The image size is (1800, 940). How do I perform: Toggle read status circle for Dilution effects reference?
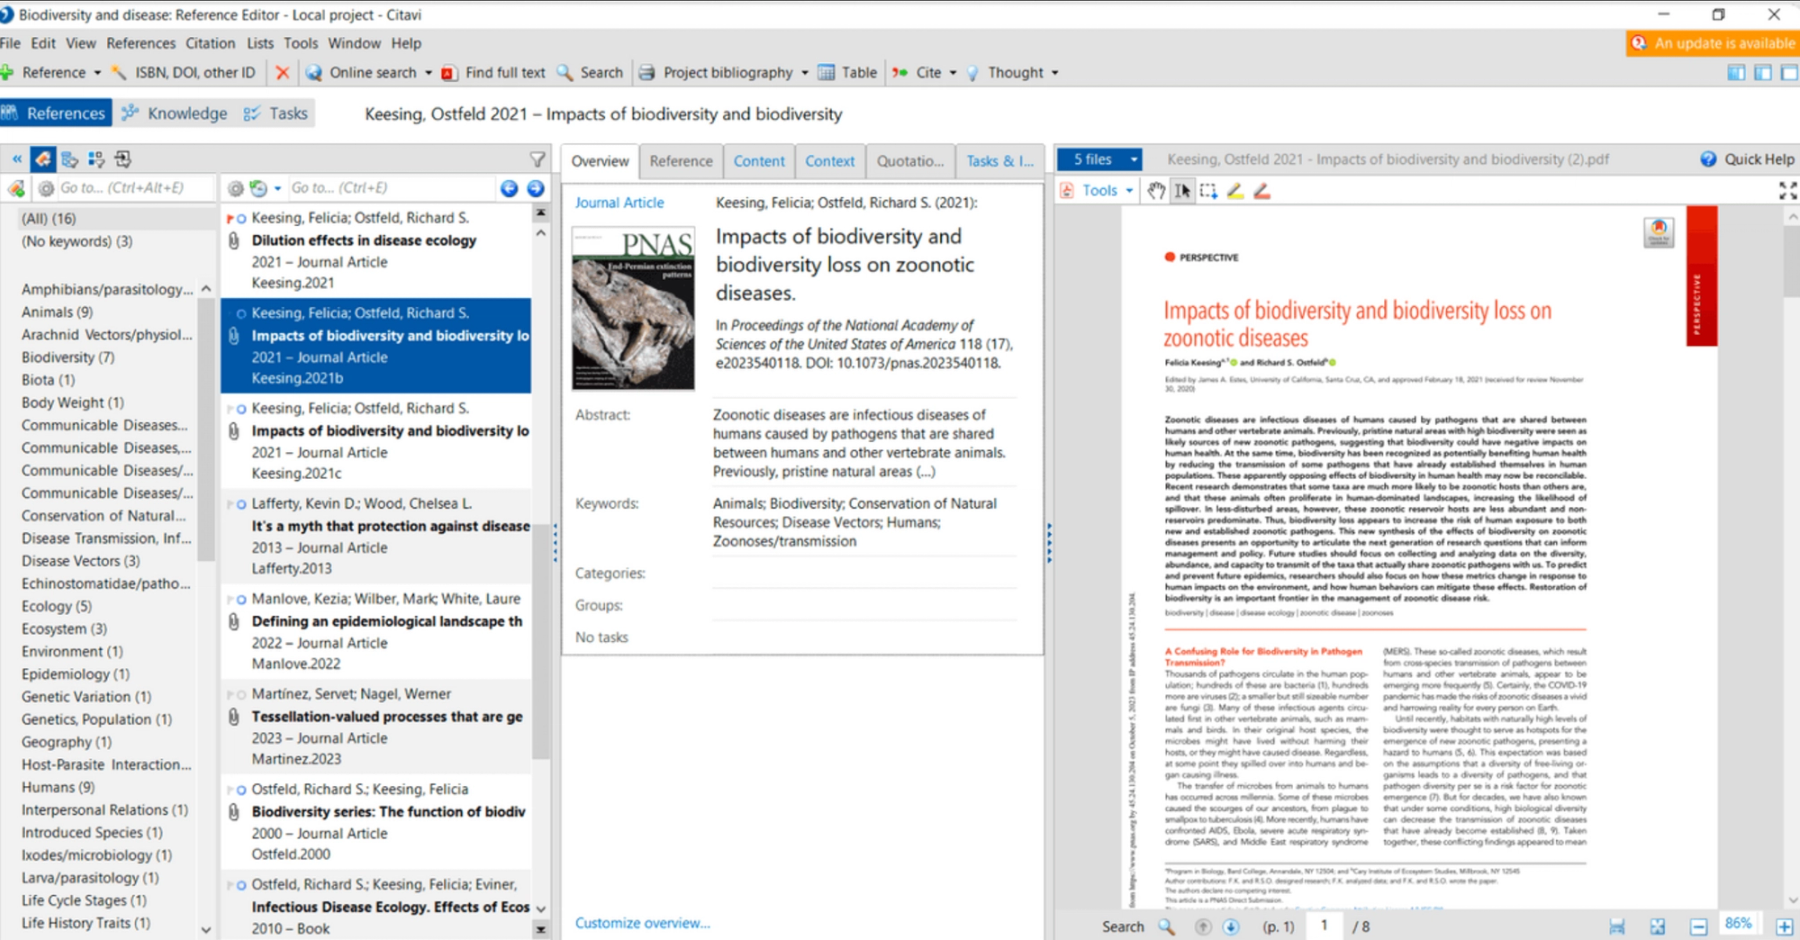click(x=241, y=218)
